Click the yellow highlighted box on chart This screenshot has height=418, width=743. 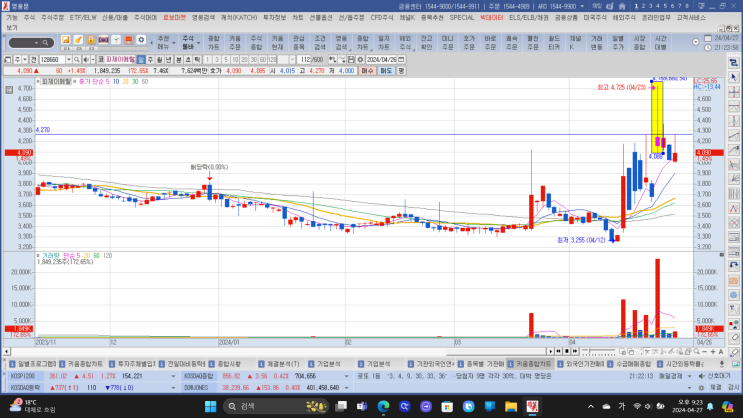(x=657, y=115)
